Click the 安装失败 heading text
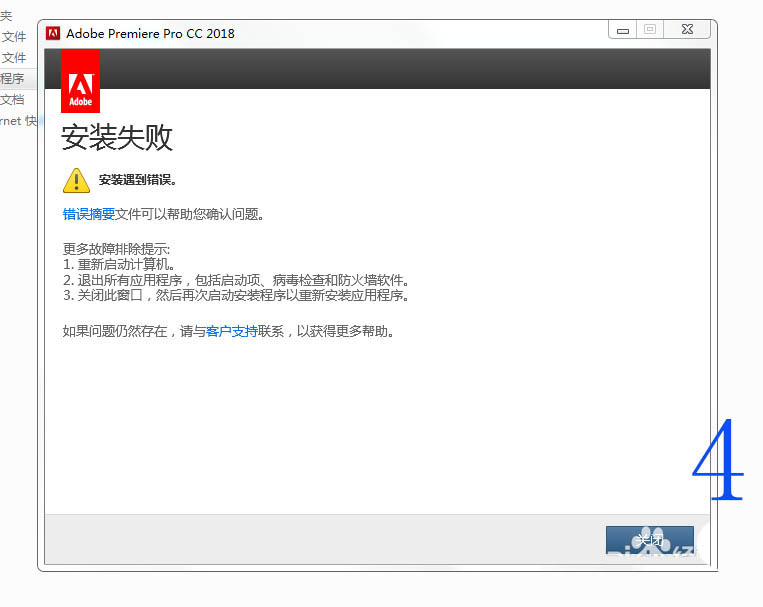This screenshot has height=607, width=763. point(117,137)
